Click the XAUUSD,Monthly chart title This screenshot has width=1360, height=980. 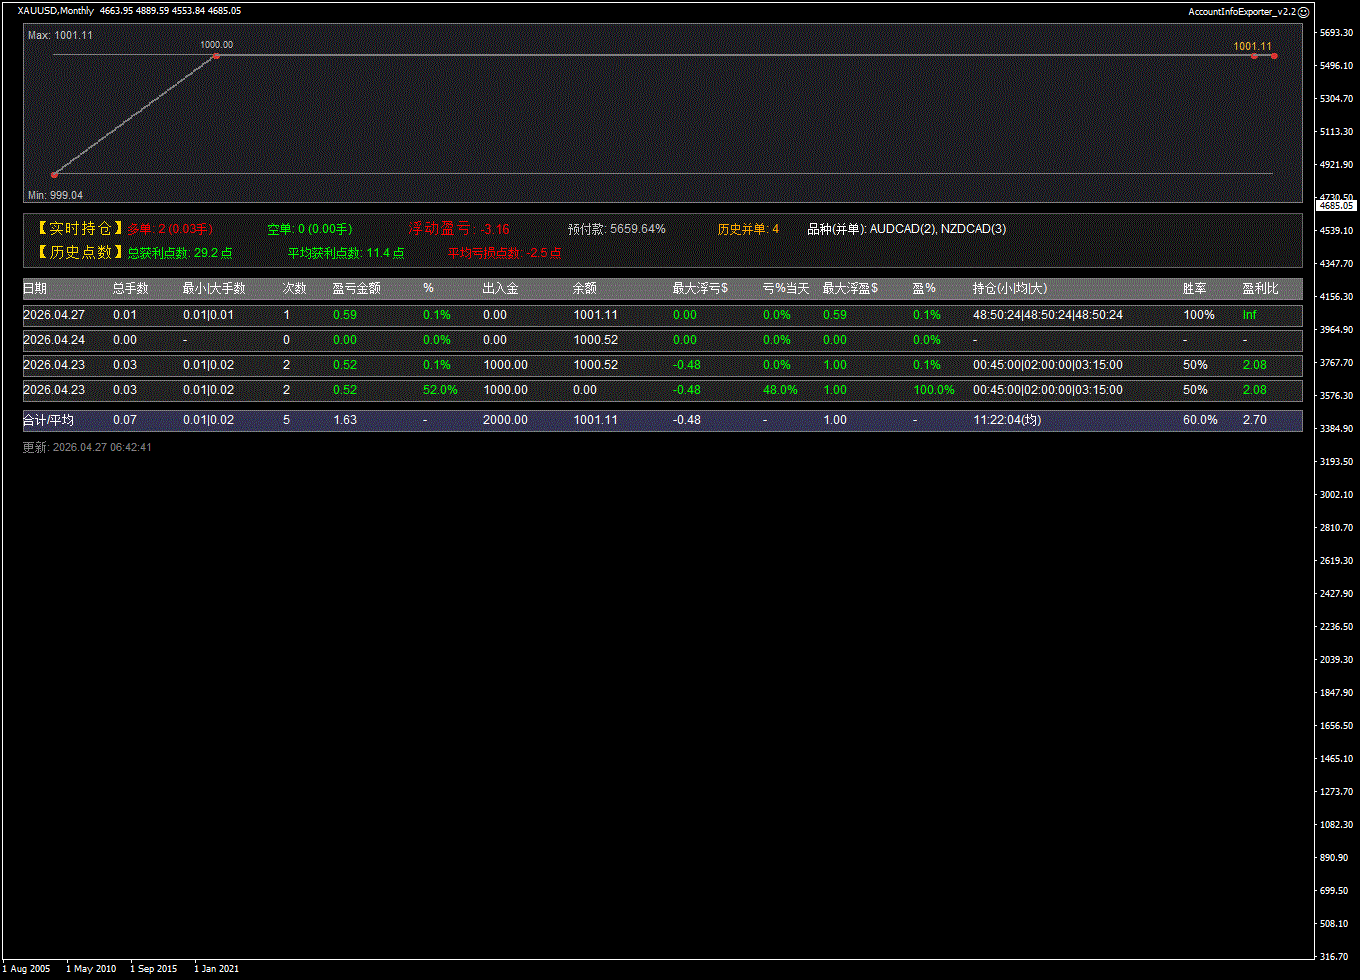pyautogui.click(x=56, y=11)
